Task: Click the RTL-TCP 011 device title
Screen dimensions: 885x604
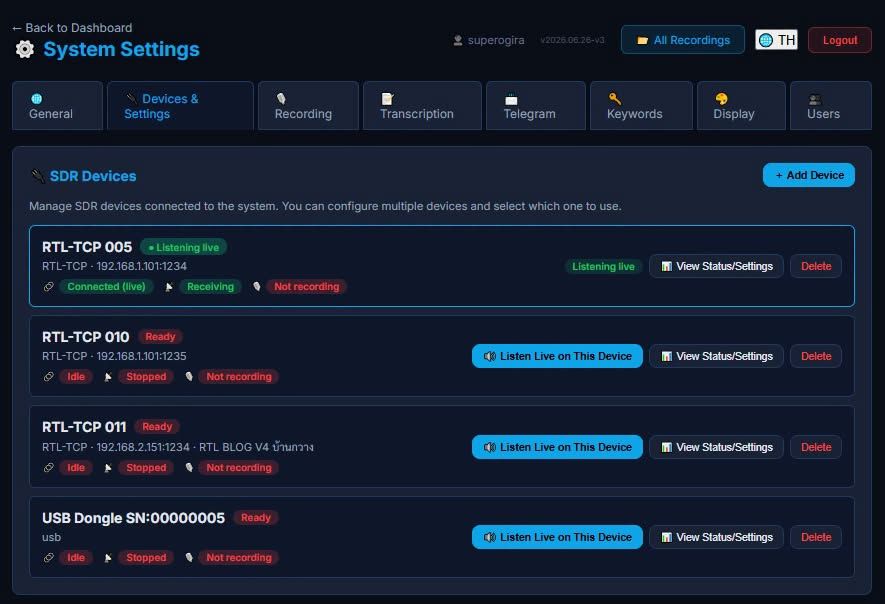Action: 84,427
